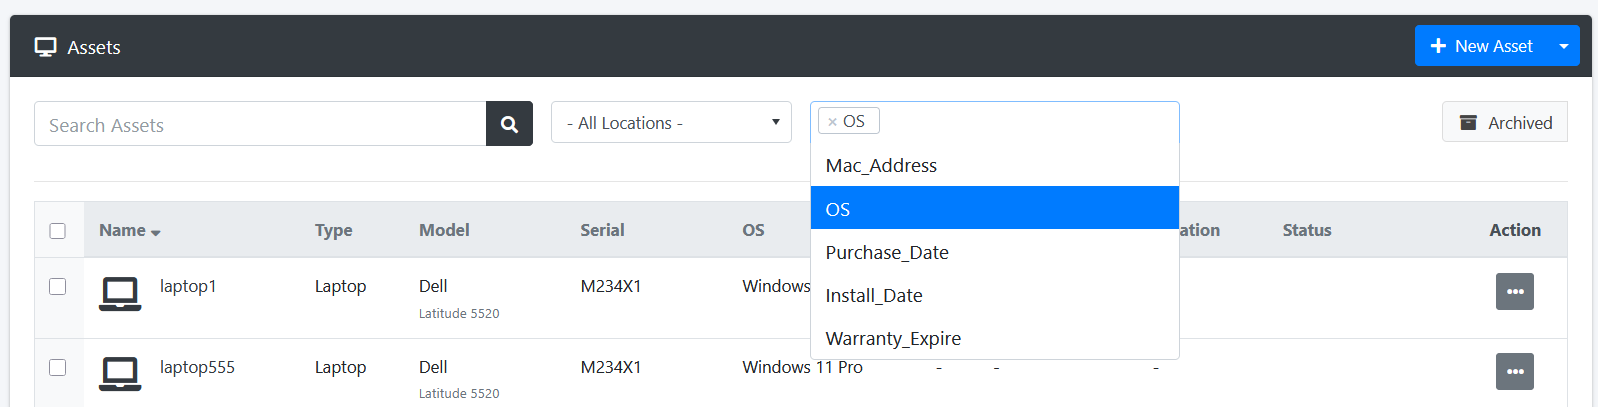
Task: Click the laptop icon for laptop555
Action: tap(120, 373)
